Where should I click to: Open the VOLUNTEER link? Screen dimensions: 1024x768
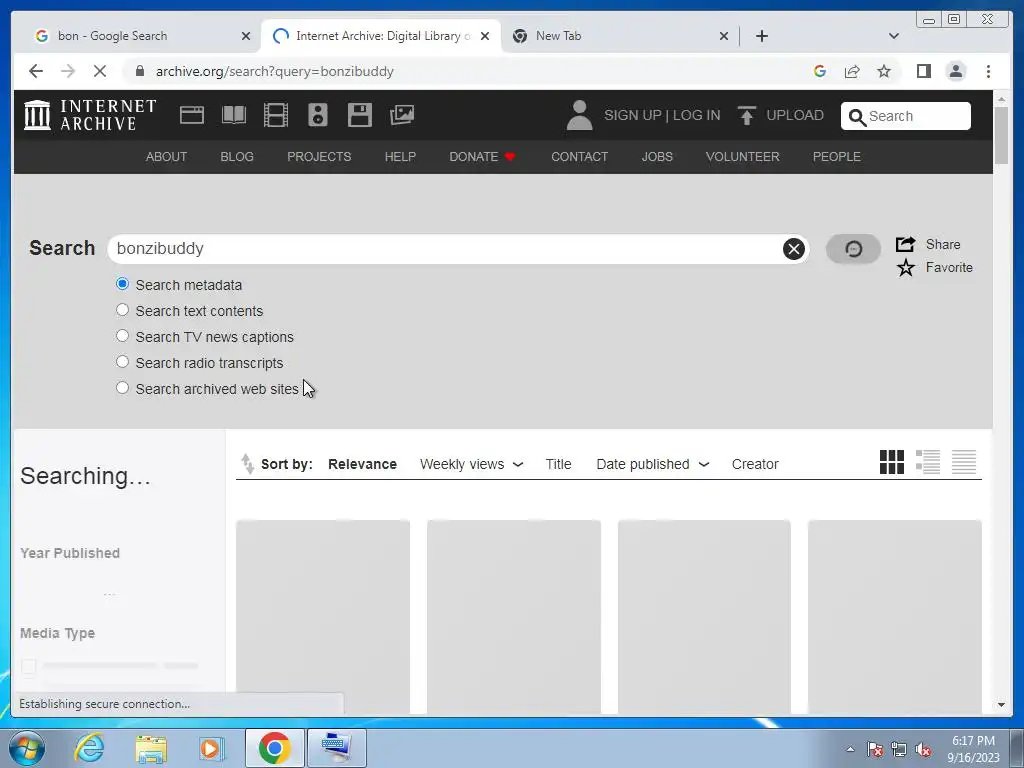(x=743, y=157)
